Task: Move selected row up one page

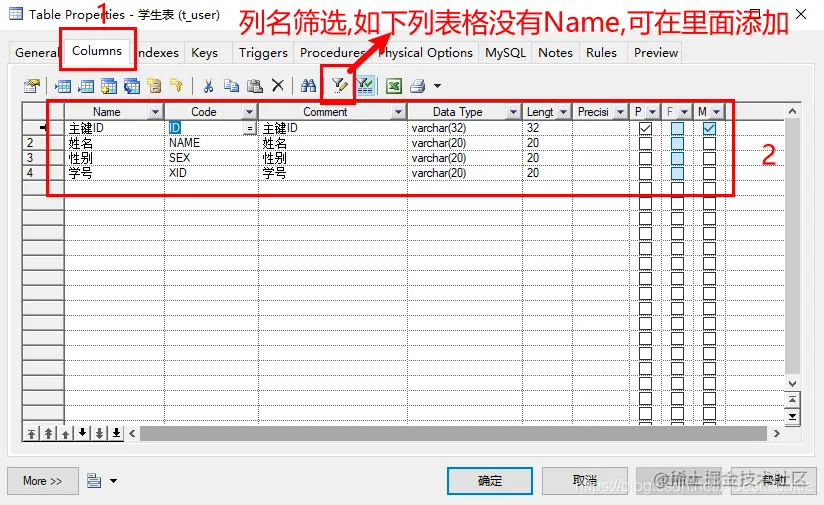Action: (x=48, y=434)
